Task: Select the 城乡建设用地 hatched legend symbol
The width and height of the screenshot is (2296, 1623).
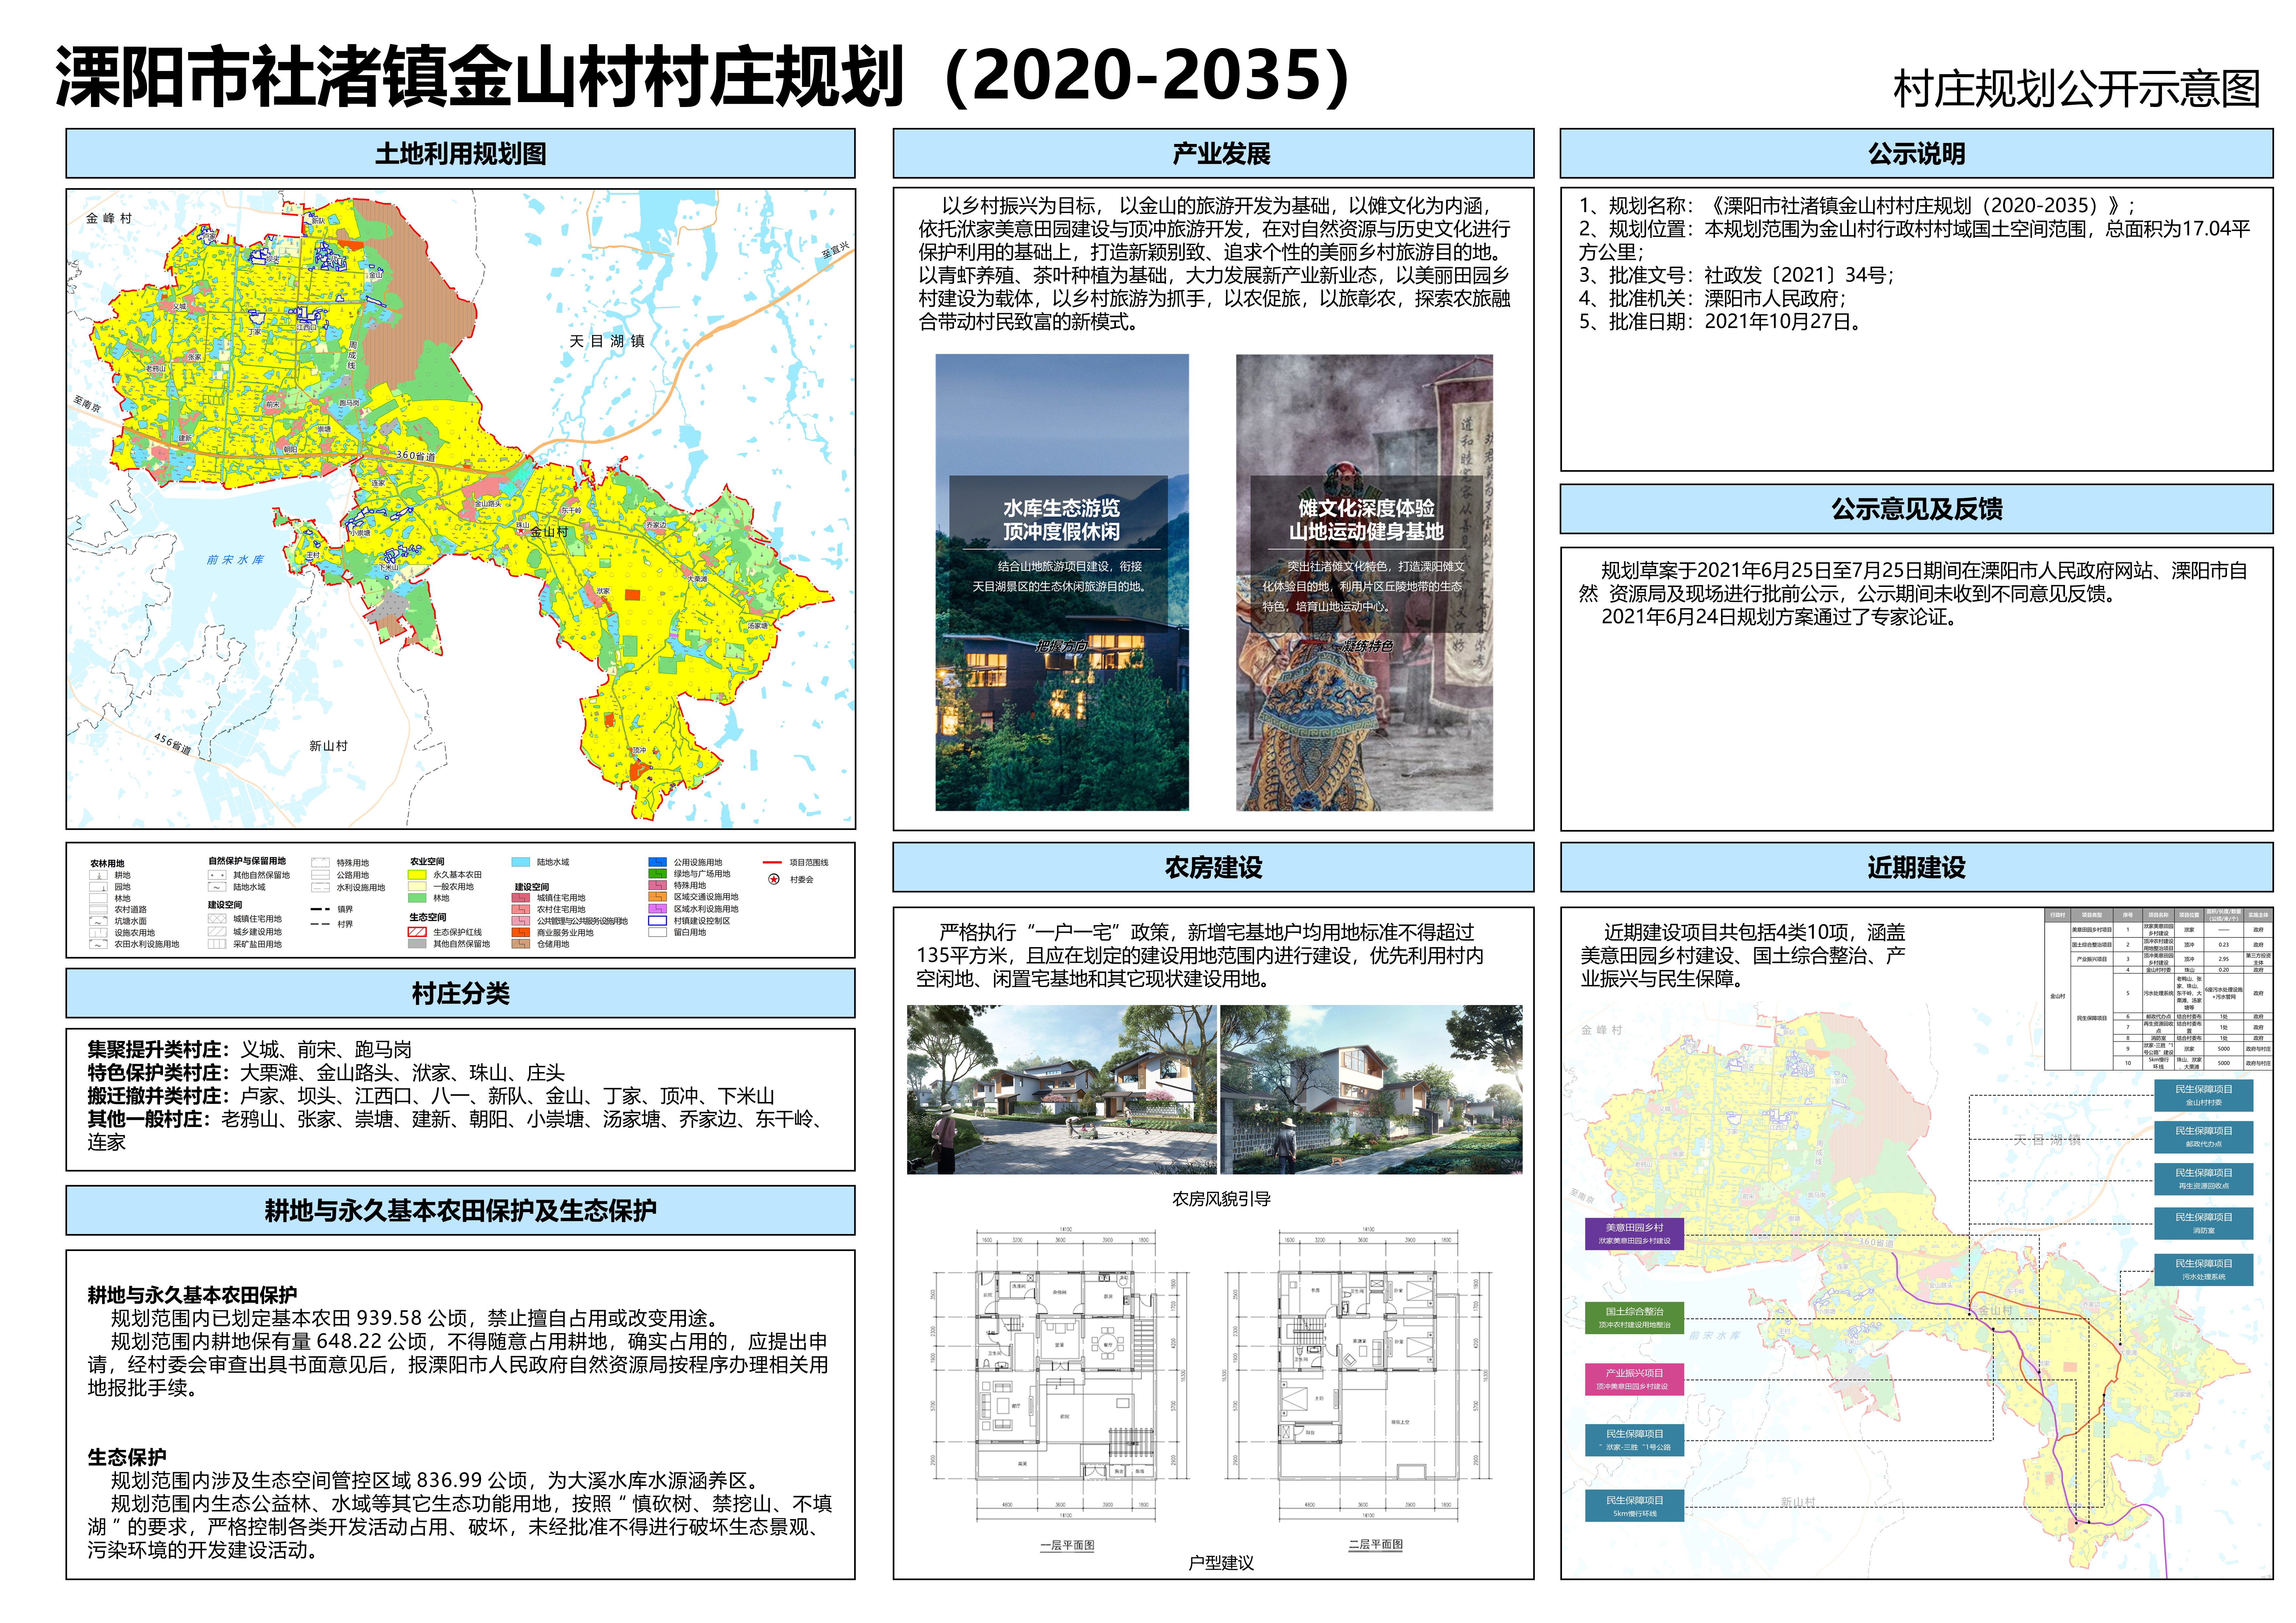Action: 217,932
